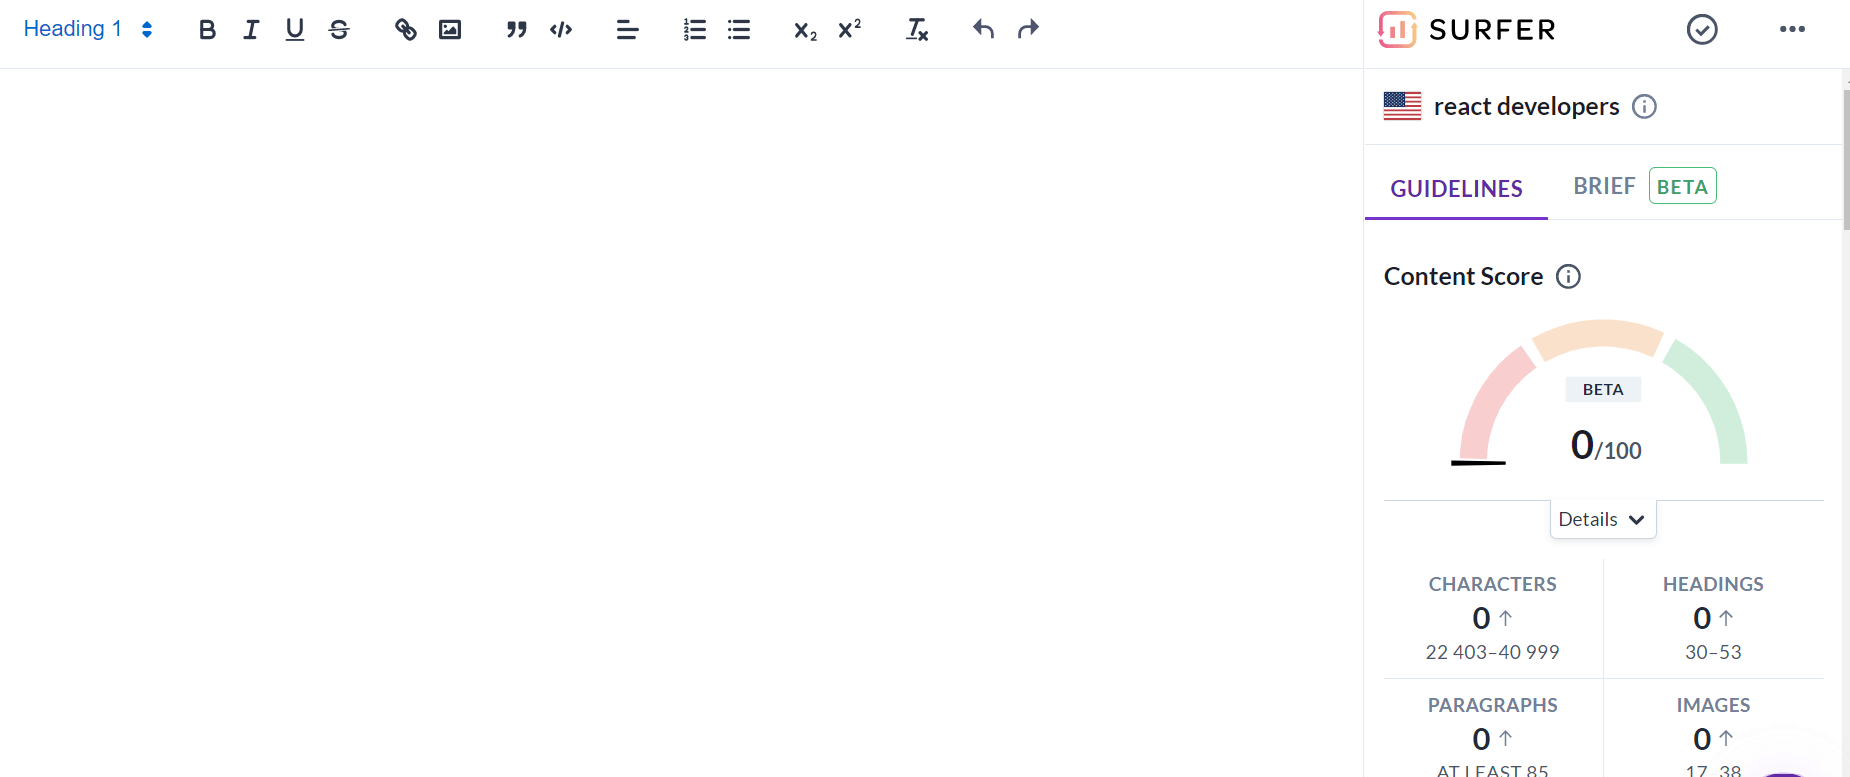Click the CHARACTERS metric label
Image resolution: width=1850 pixels, height=777 pixels.
click(x=1492, y=584)
